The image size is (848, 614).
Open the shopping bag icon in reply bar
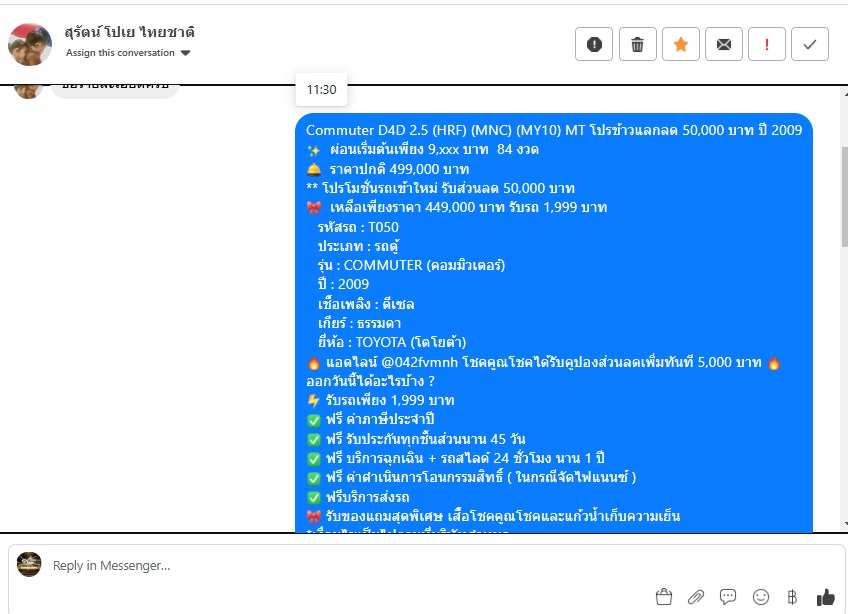[664, 597]
